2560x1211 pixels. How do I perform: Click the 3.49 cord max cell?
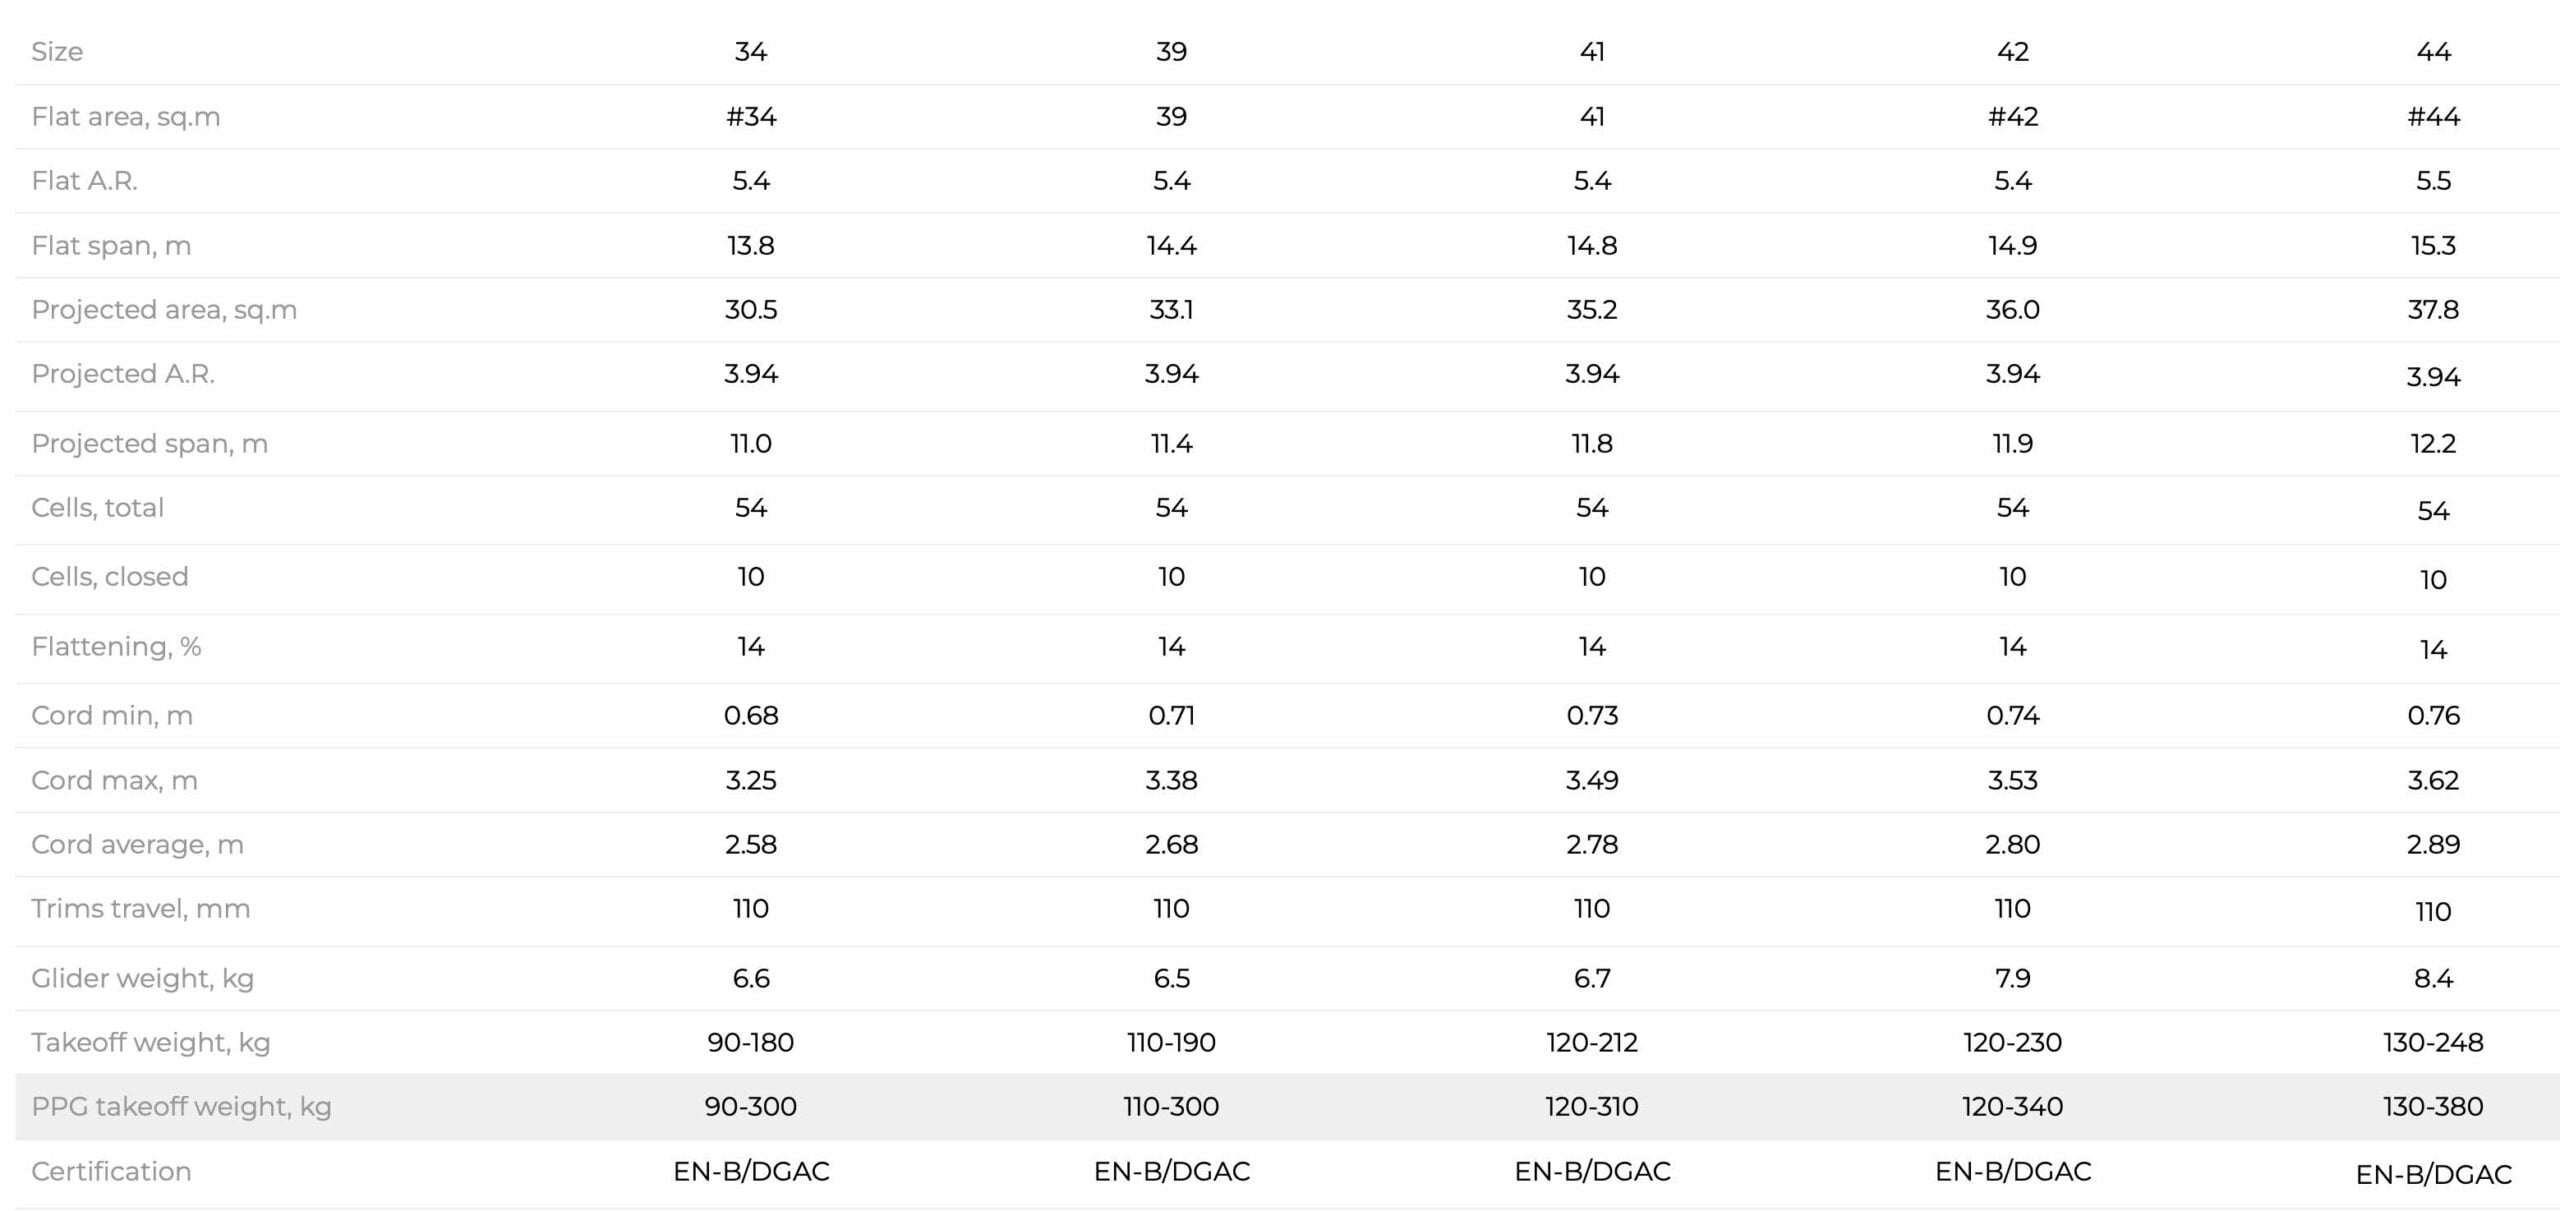[1592, 780]
